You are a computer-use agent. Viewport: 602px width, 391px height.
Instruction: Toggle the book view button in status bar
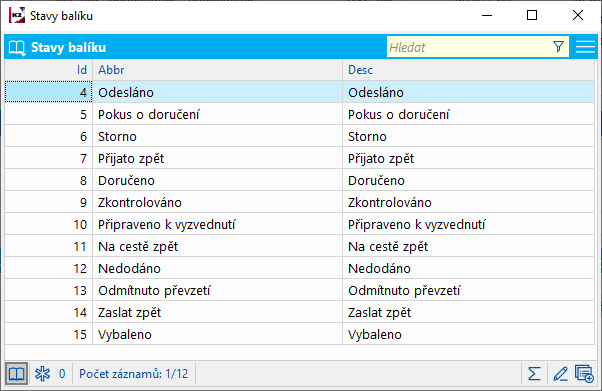coord(16,374)
